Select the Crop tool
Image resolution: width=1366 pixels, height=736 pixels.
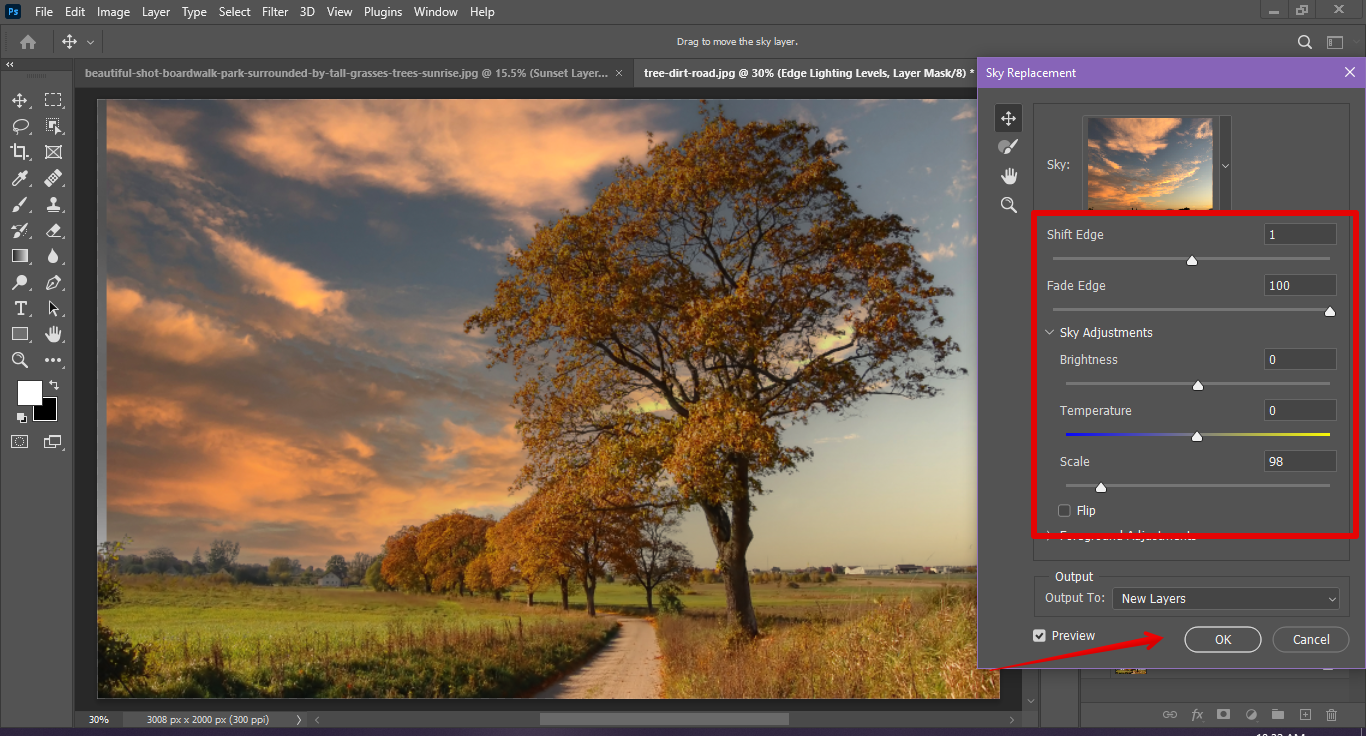pyautogui.click(x=20, y=152)
